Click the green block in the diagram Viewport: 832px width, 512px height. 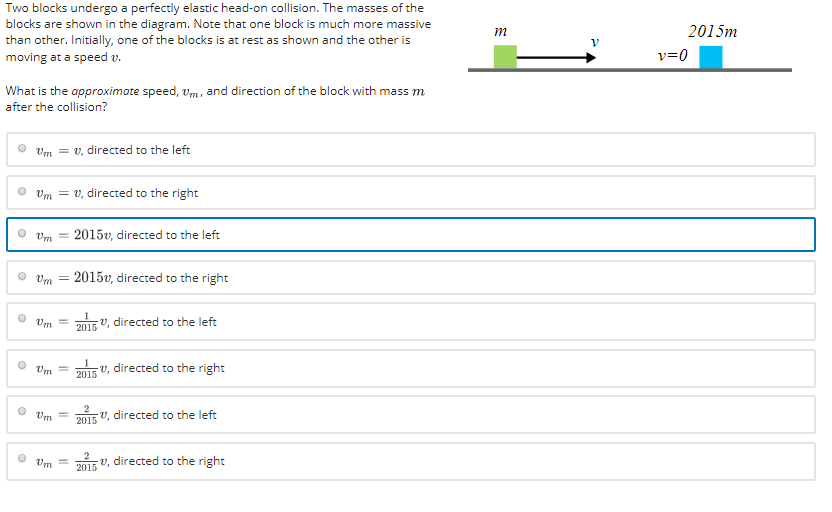click(x=505, y=57)
